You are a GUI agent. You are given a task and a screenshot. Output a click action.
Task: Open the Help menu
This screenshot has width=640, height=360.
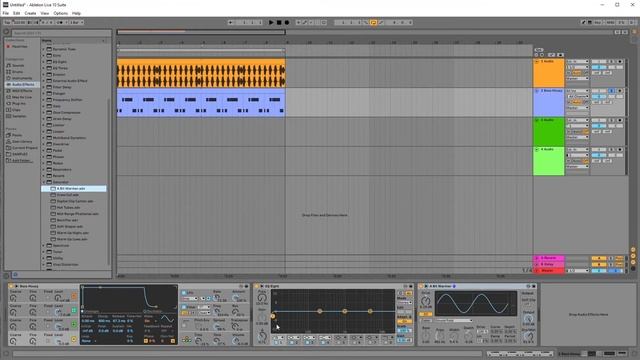point(76,13)
